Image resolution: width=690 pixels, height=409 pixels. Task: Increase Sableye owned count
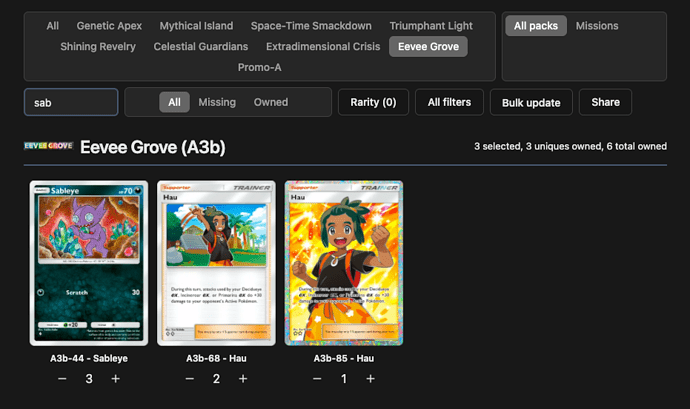click(115, 379)
